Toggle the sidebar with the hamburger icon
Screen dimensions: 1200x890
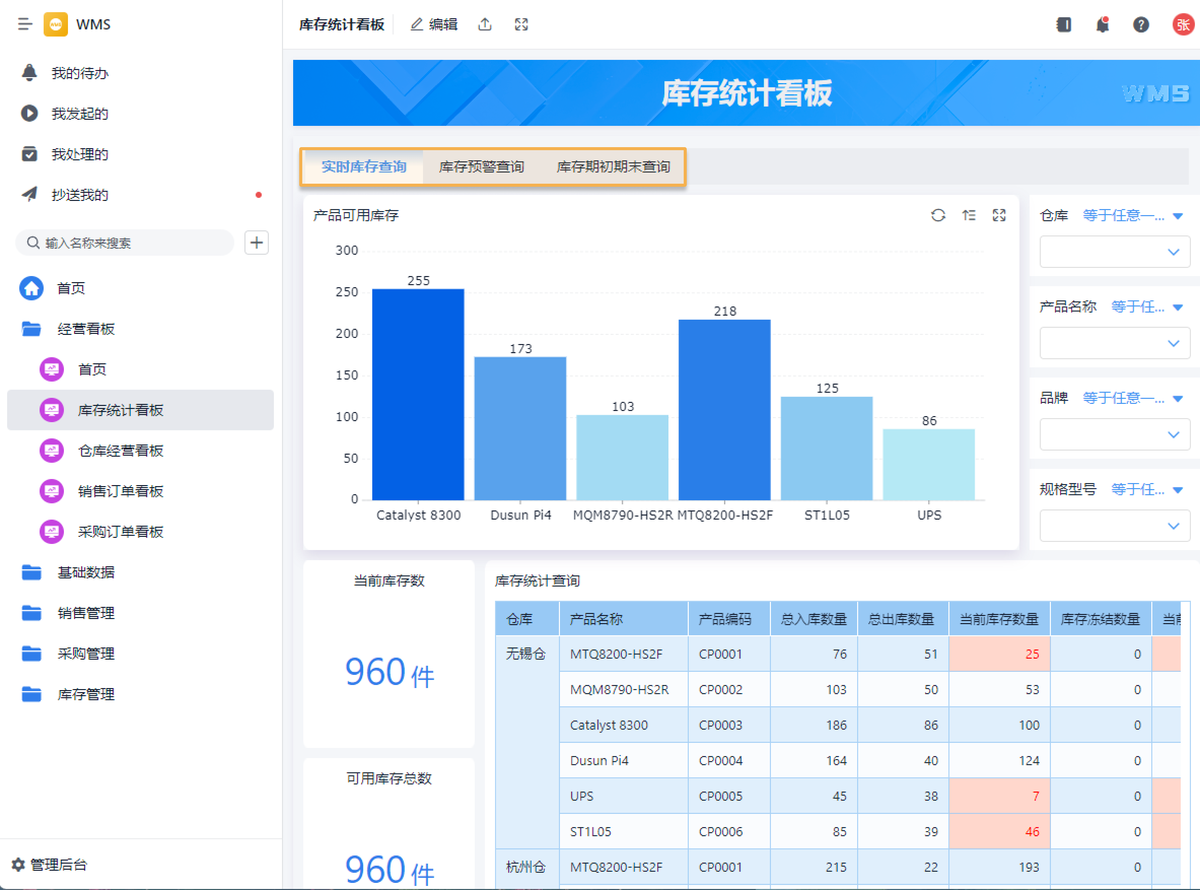[x=23, y=24]
